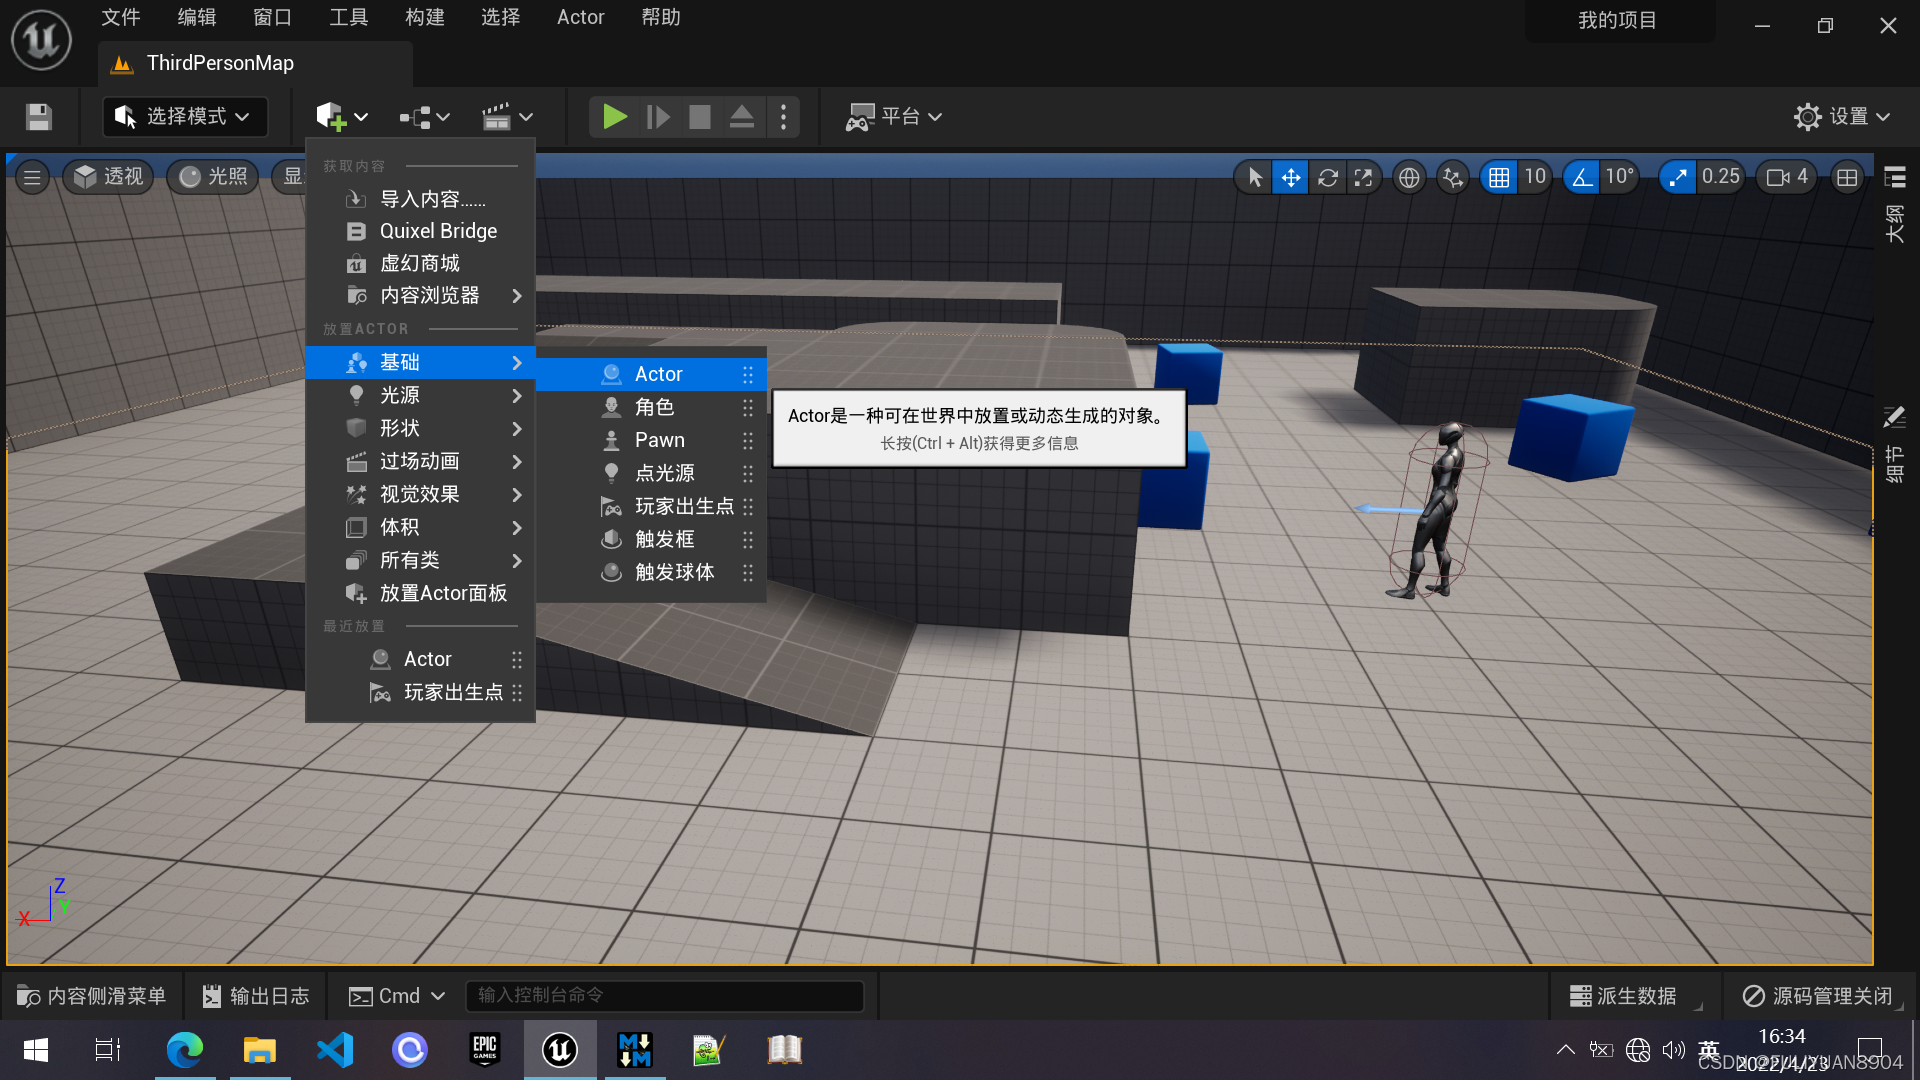
Task: Toggle scale snapping button
Action: coord(1677,178)
